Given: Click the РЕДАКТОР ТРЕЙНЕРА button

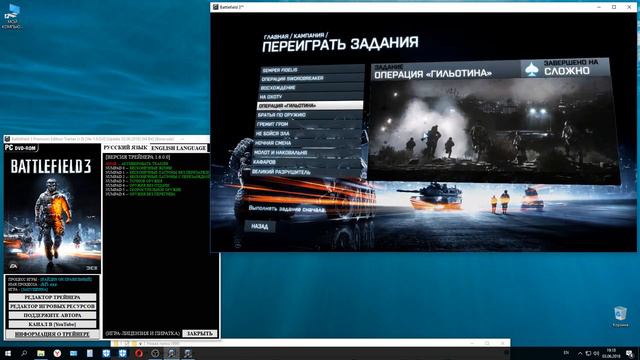Looking at the screenshot, I should click(x=52, y=298).
